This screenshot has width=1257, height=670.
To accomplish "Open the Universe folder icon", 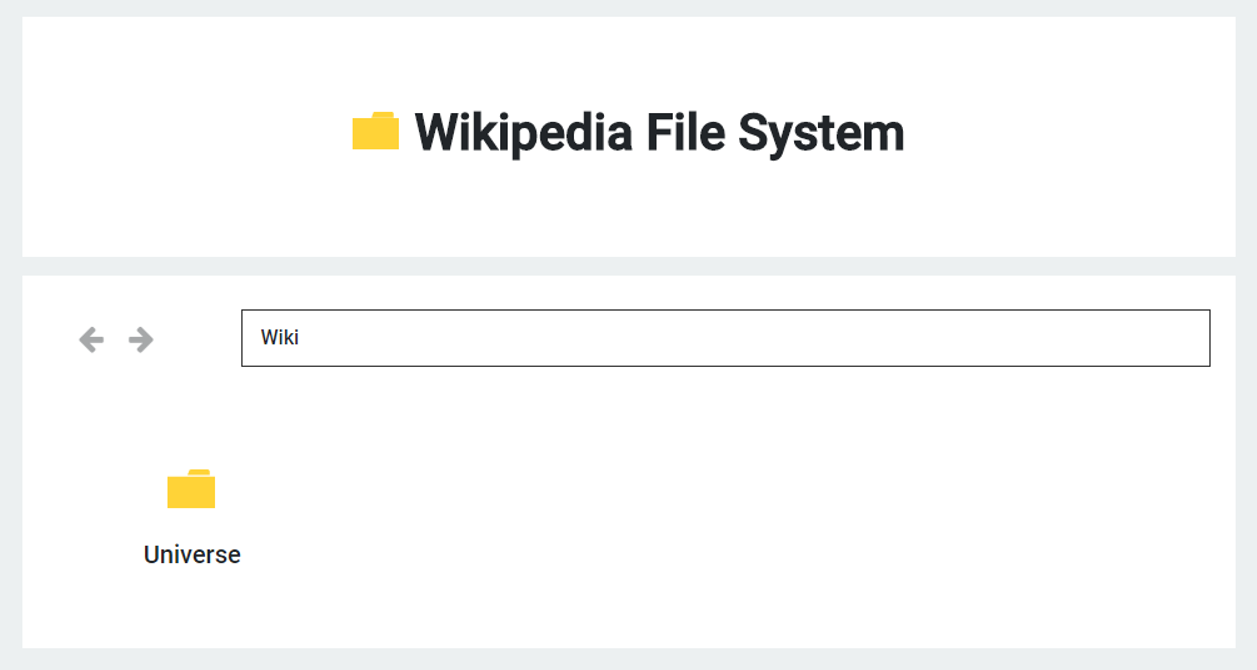I will click(191, 489).
